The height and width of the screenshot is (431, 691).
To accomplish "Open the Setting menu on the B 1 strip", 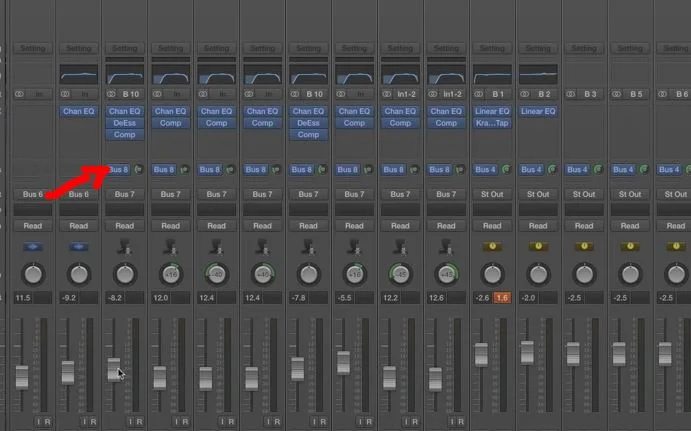I will point(492,48).
